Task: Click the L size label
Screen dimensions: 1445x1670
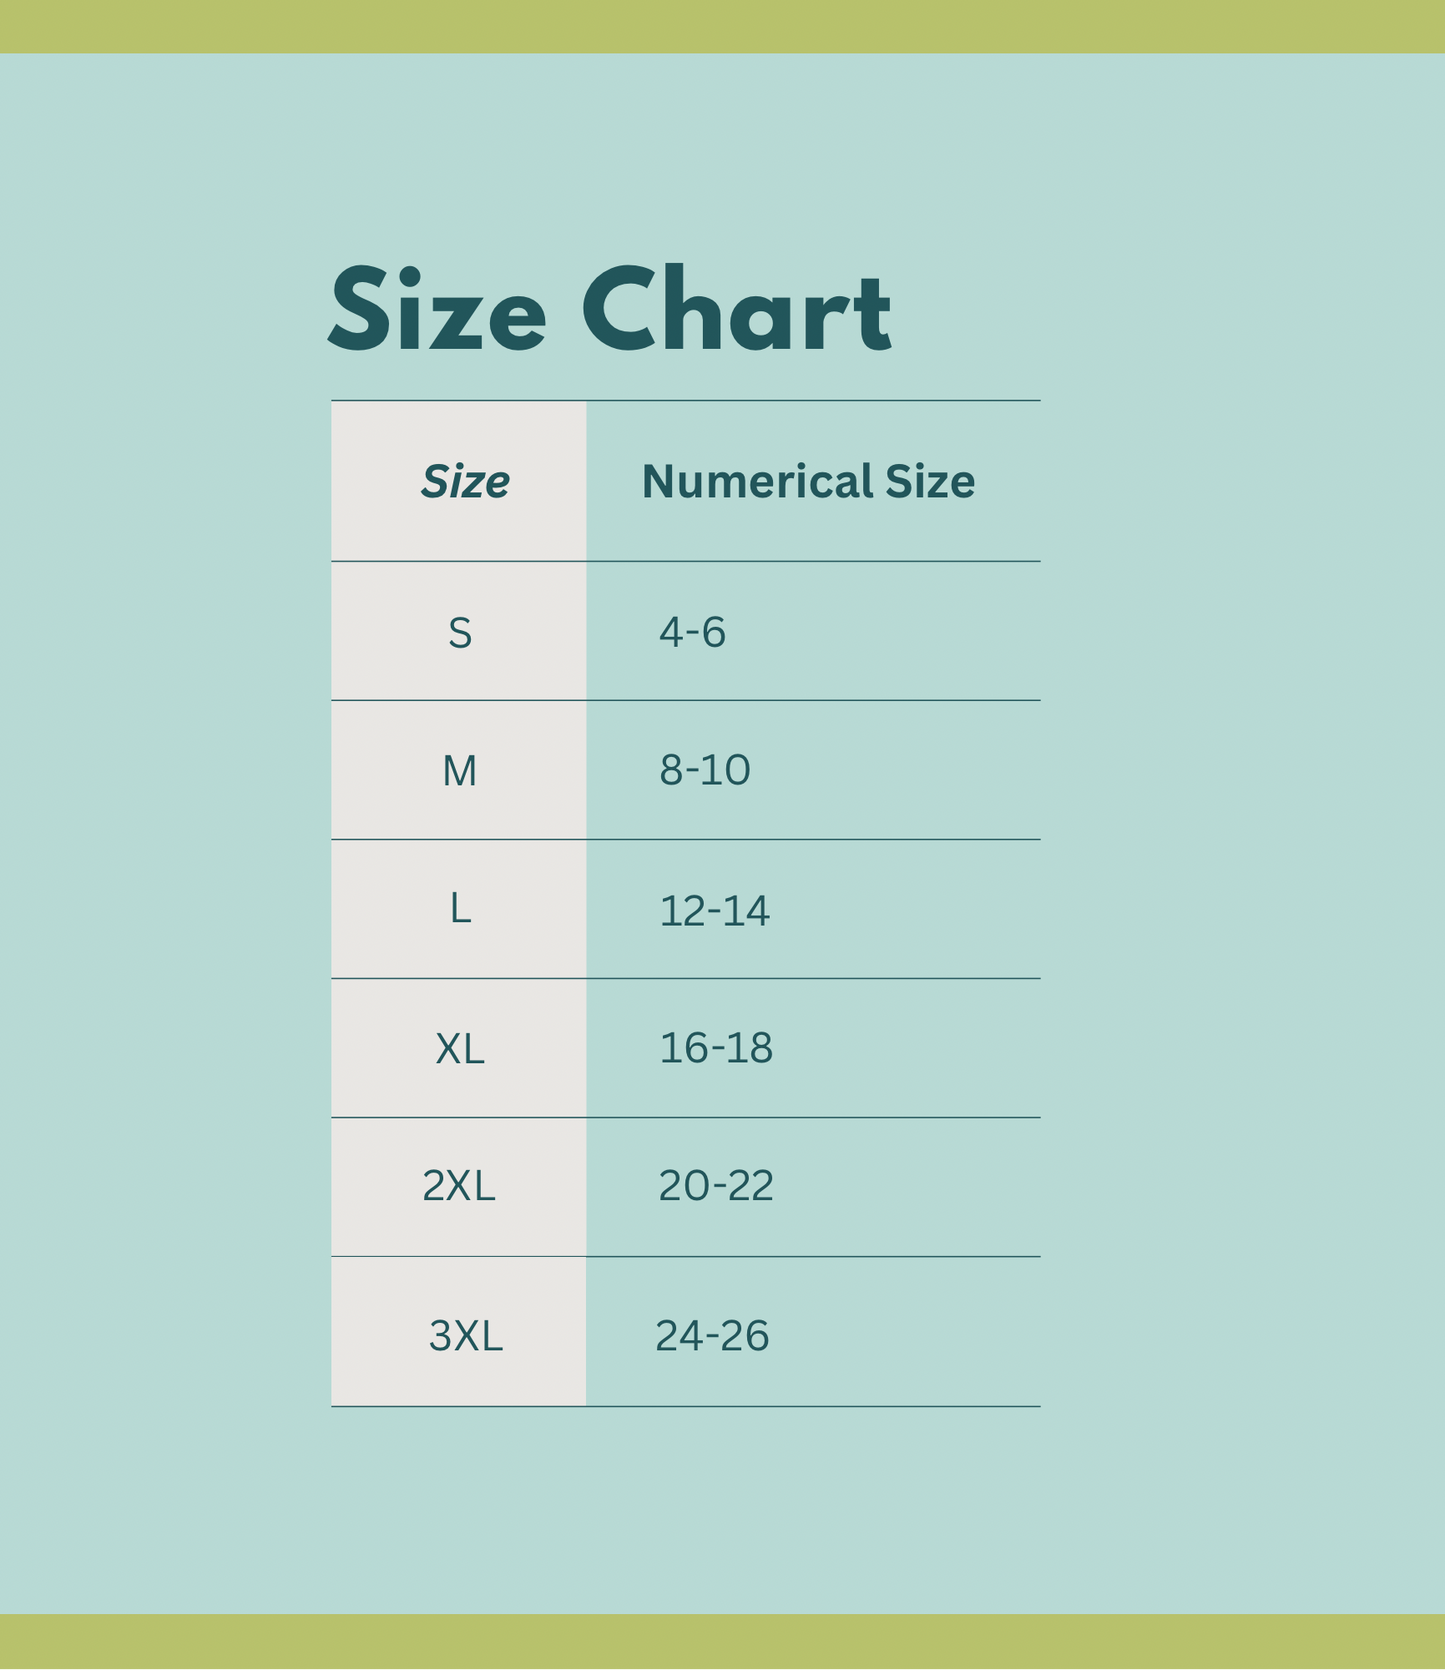Action: click(x=460, y=909)
